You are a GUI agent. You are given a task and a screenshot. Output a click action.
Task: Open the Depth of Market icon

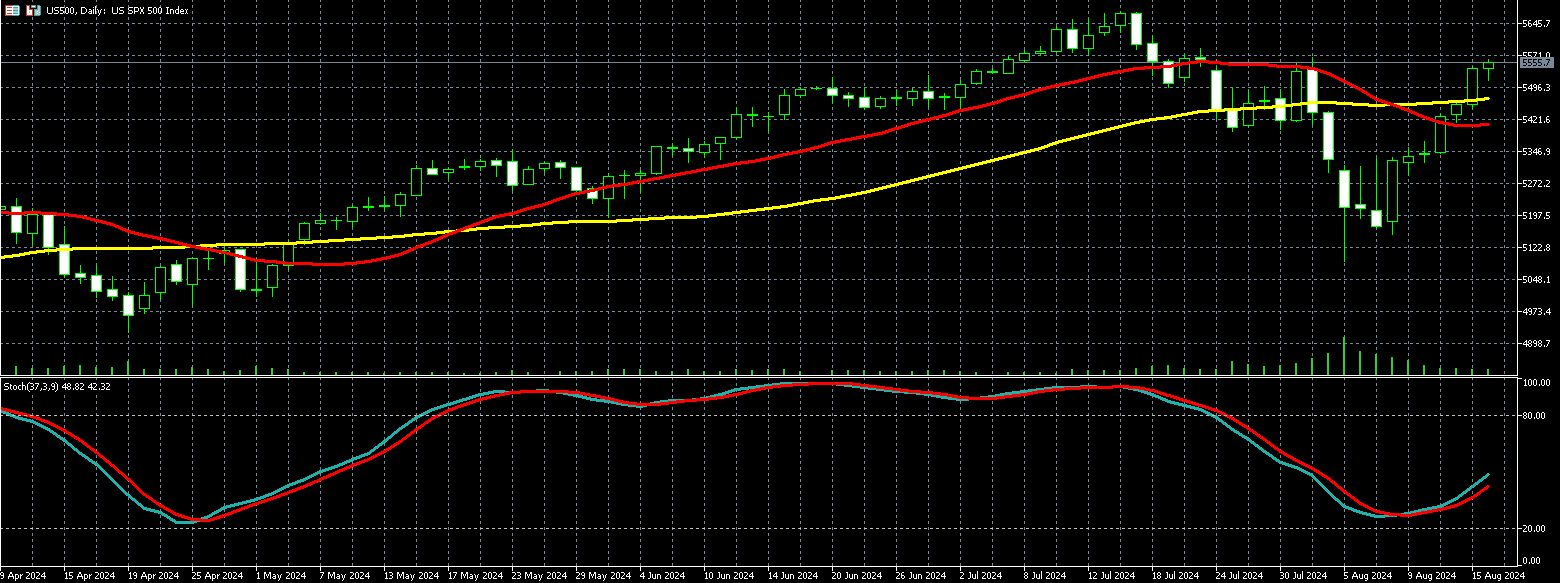pos(13,10)
